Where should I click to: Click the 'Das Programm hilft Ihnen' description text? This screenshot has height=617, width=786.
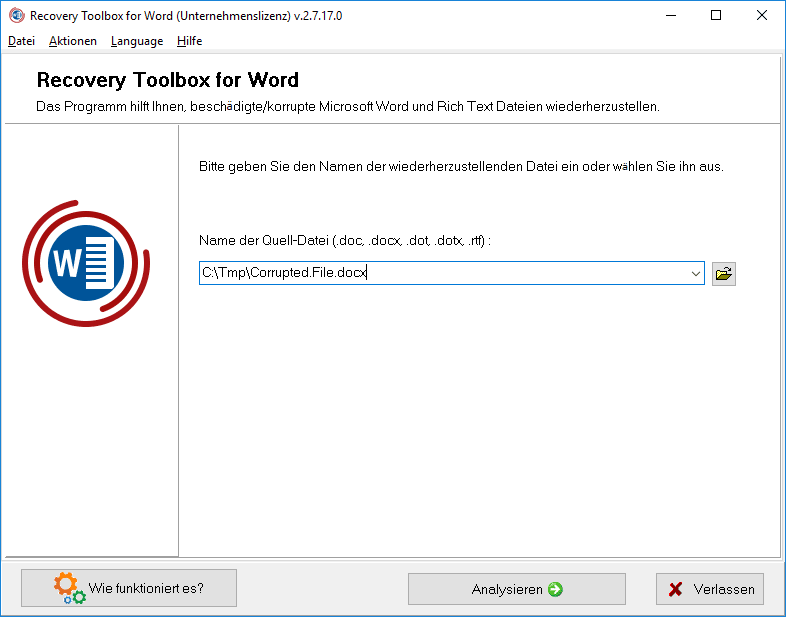pyautogui.click(x=348, y=107)
